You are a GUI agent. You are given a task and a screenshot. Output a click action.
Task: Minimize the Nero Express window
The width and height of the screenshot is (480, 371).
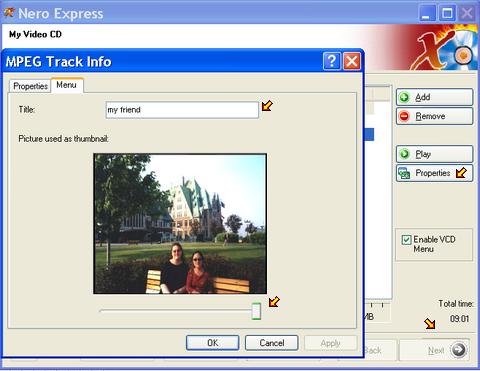pyautogui.click(x=427, y=14)
